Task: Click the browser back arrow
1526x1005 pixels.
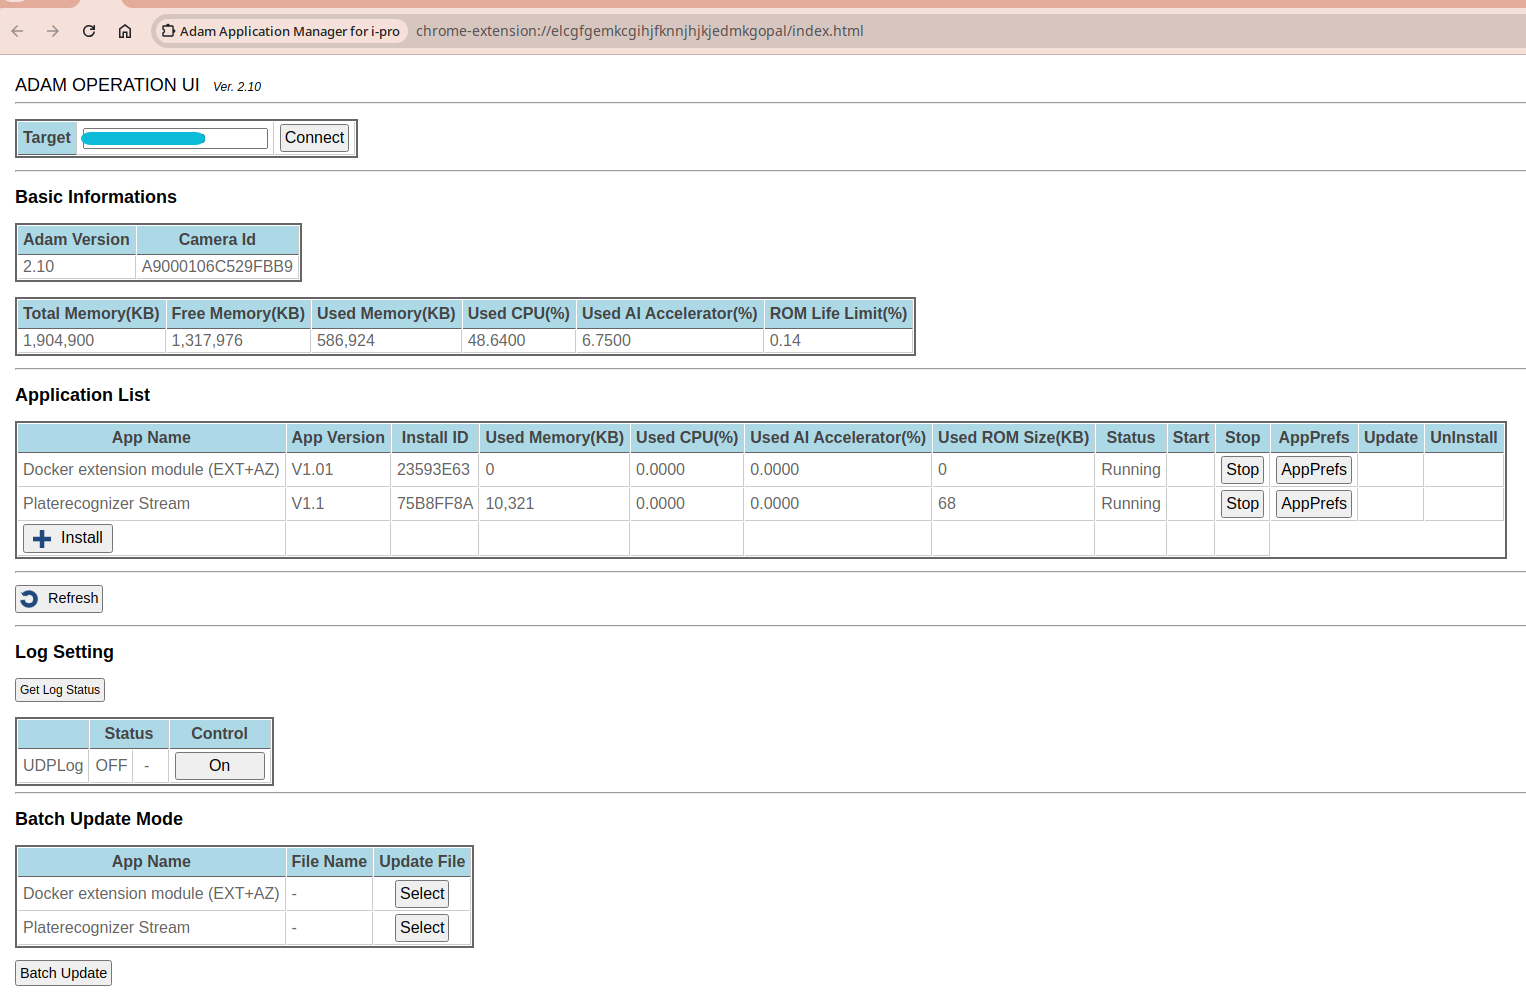Action: point(17,31)
